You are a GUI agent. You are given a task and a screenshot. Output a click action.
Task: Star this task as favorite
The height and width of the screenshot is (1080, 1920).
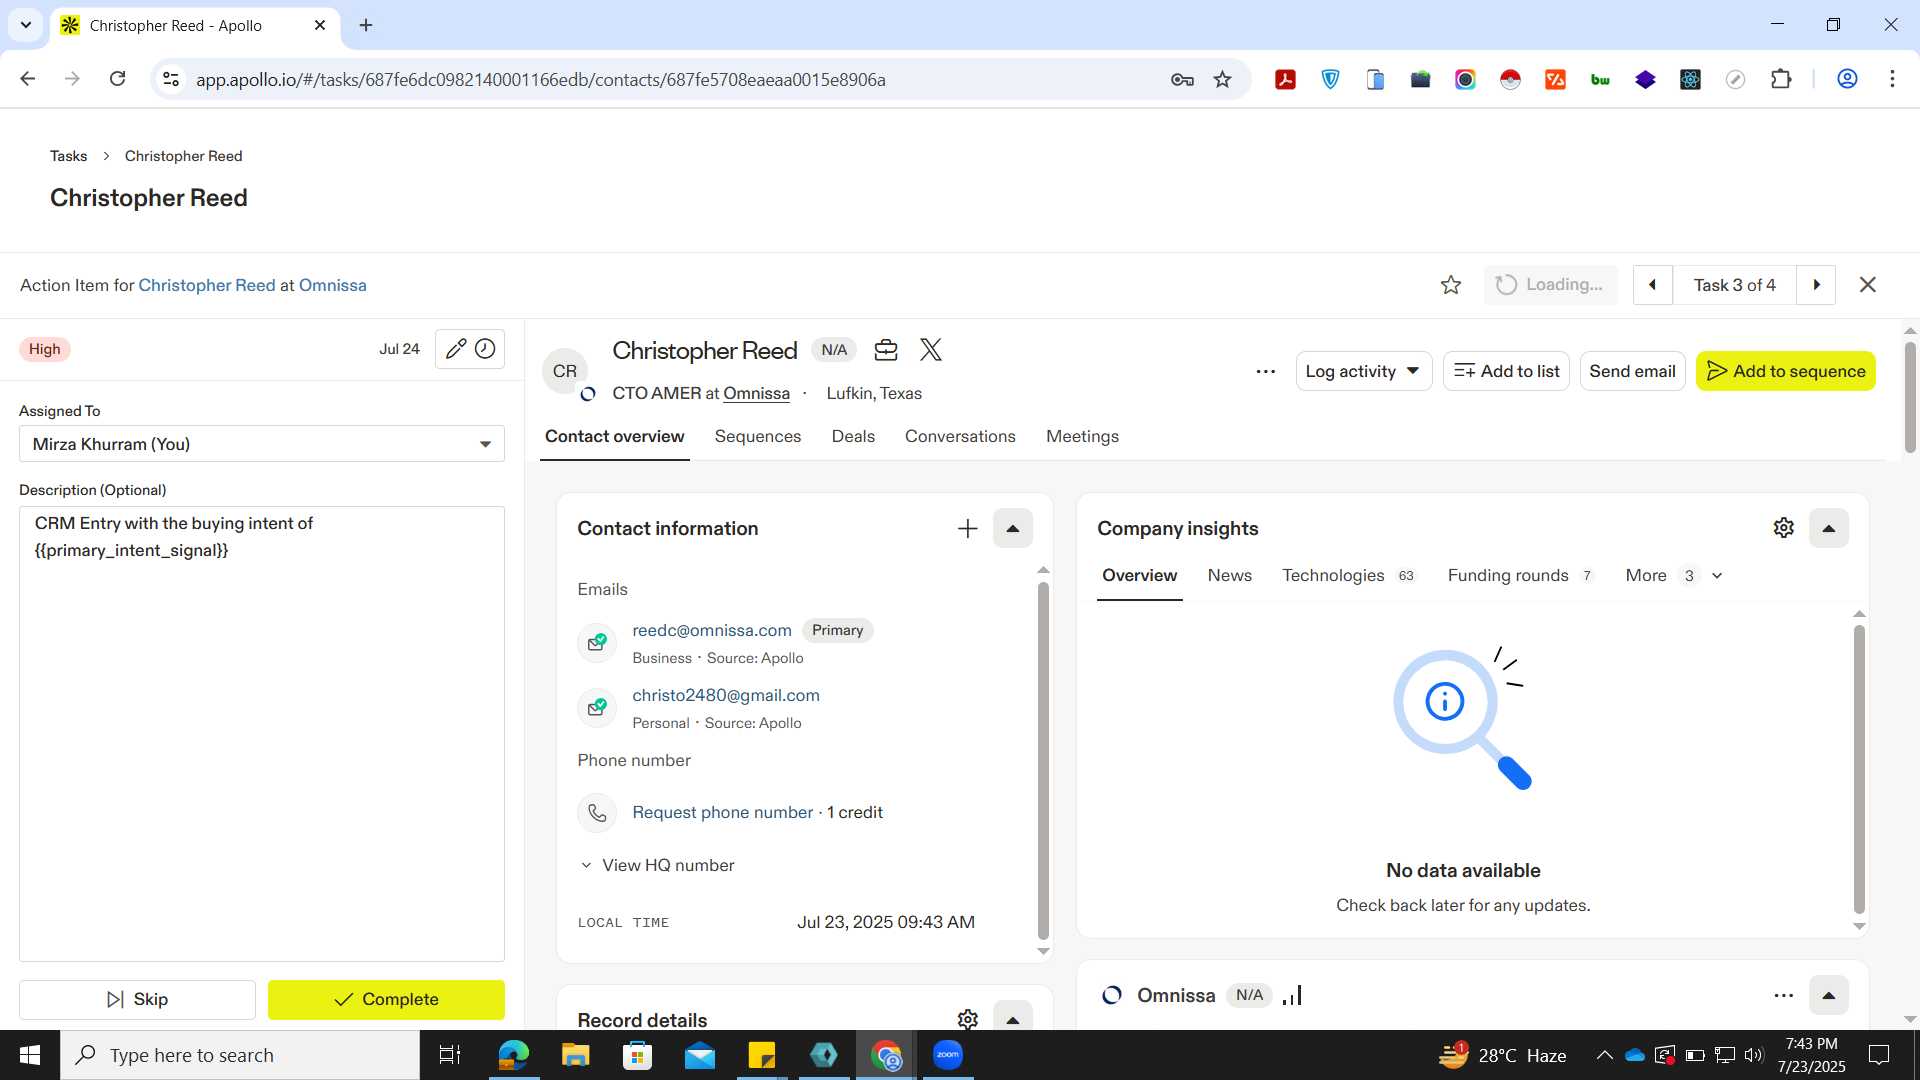tap(1451, 285)
